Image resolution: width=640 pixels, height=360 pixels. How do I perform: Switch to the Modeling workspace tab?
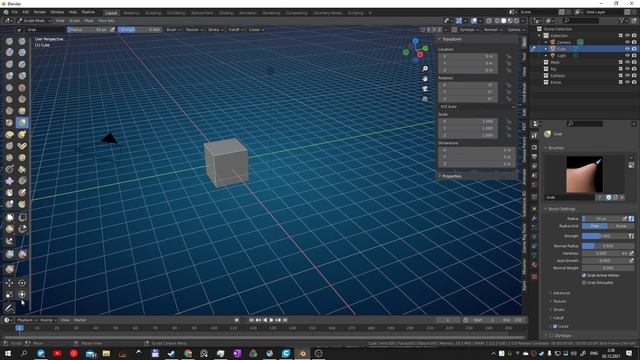(131, 13)
